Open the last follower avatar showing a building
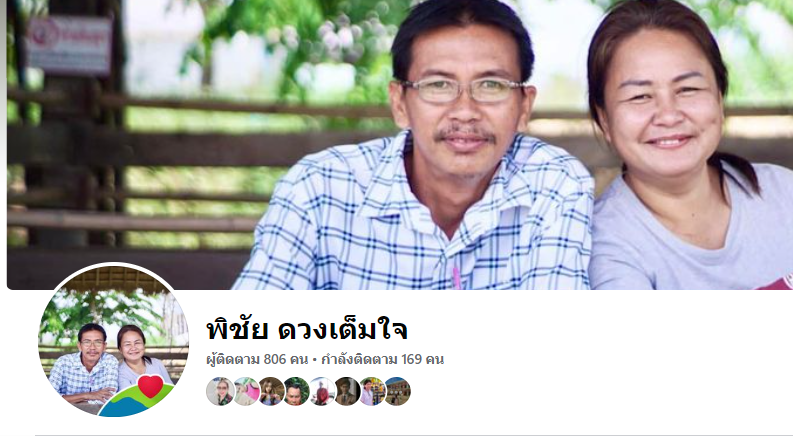 click(x=398, y=391)
